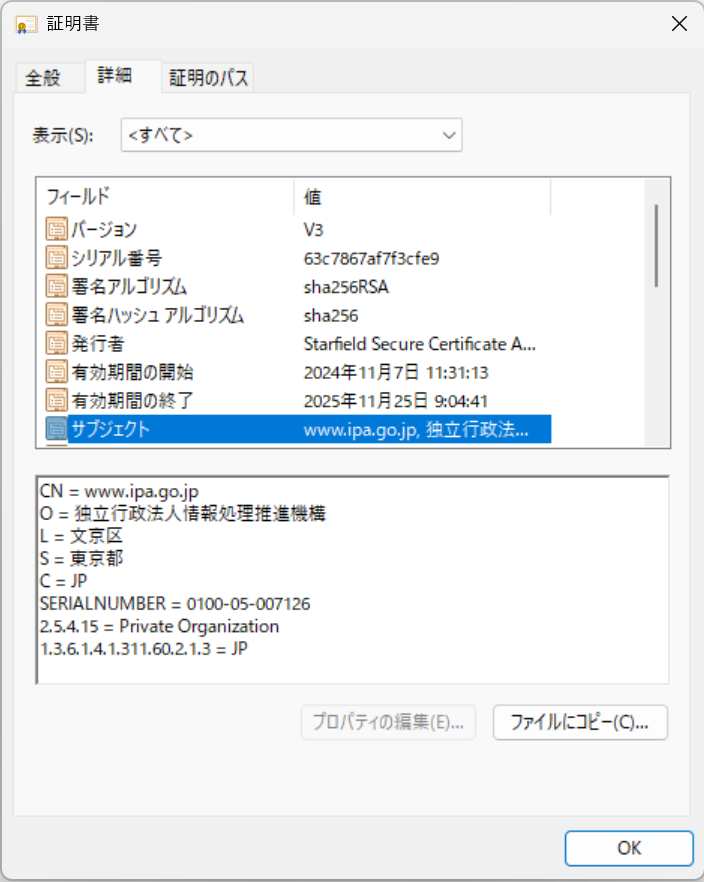This screenshot has height=882, width=704.
Task: Click the value 2024年11月7日 11:31:13
Action: point(396,372)
